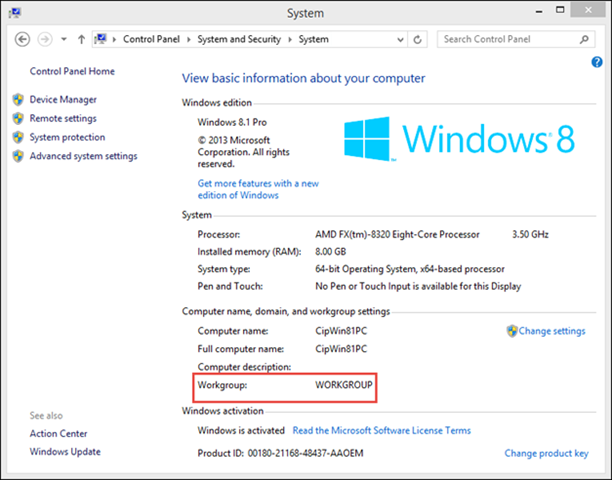The height and width of the screenshot is (480, 612).
Task: Click the Full computer name value
Action: tap(341, 348)
